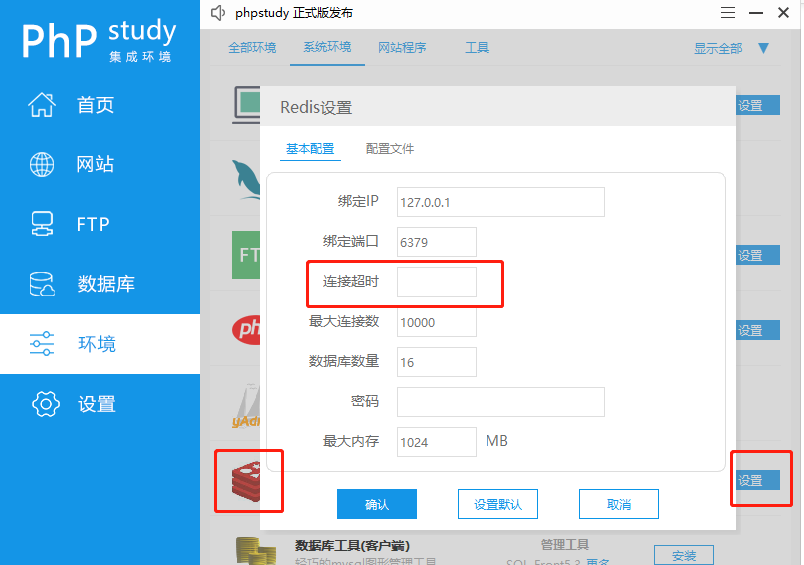804x565 pixels.
Task: Click the 绑定端口 port field
Action: pyautogui.click(x=437, y=242)
